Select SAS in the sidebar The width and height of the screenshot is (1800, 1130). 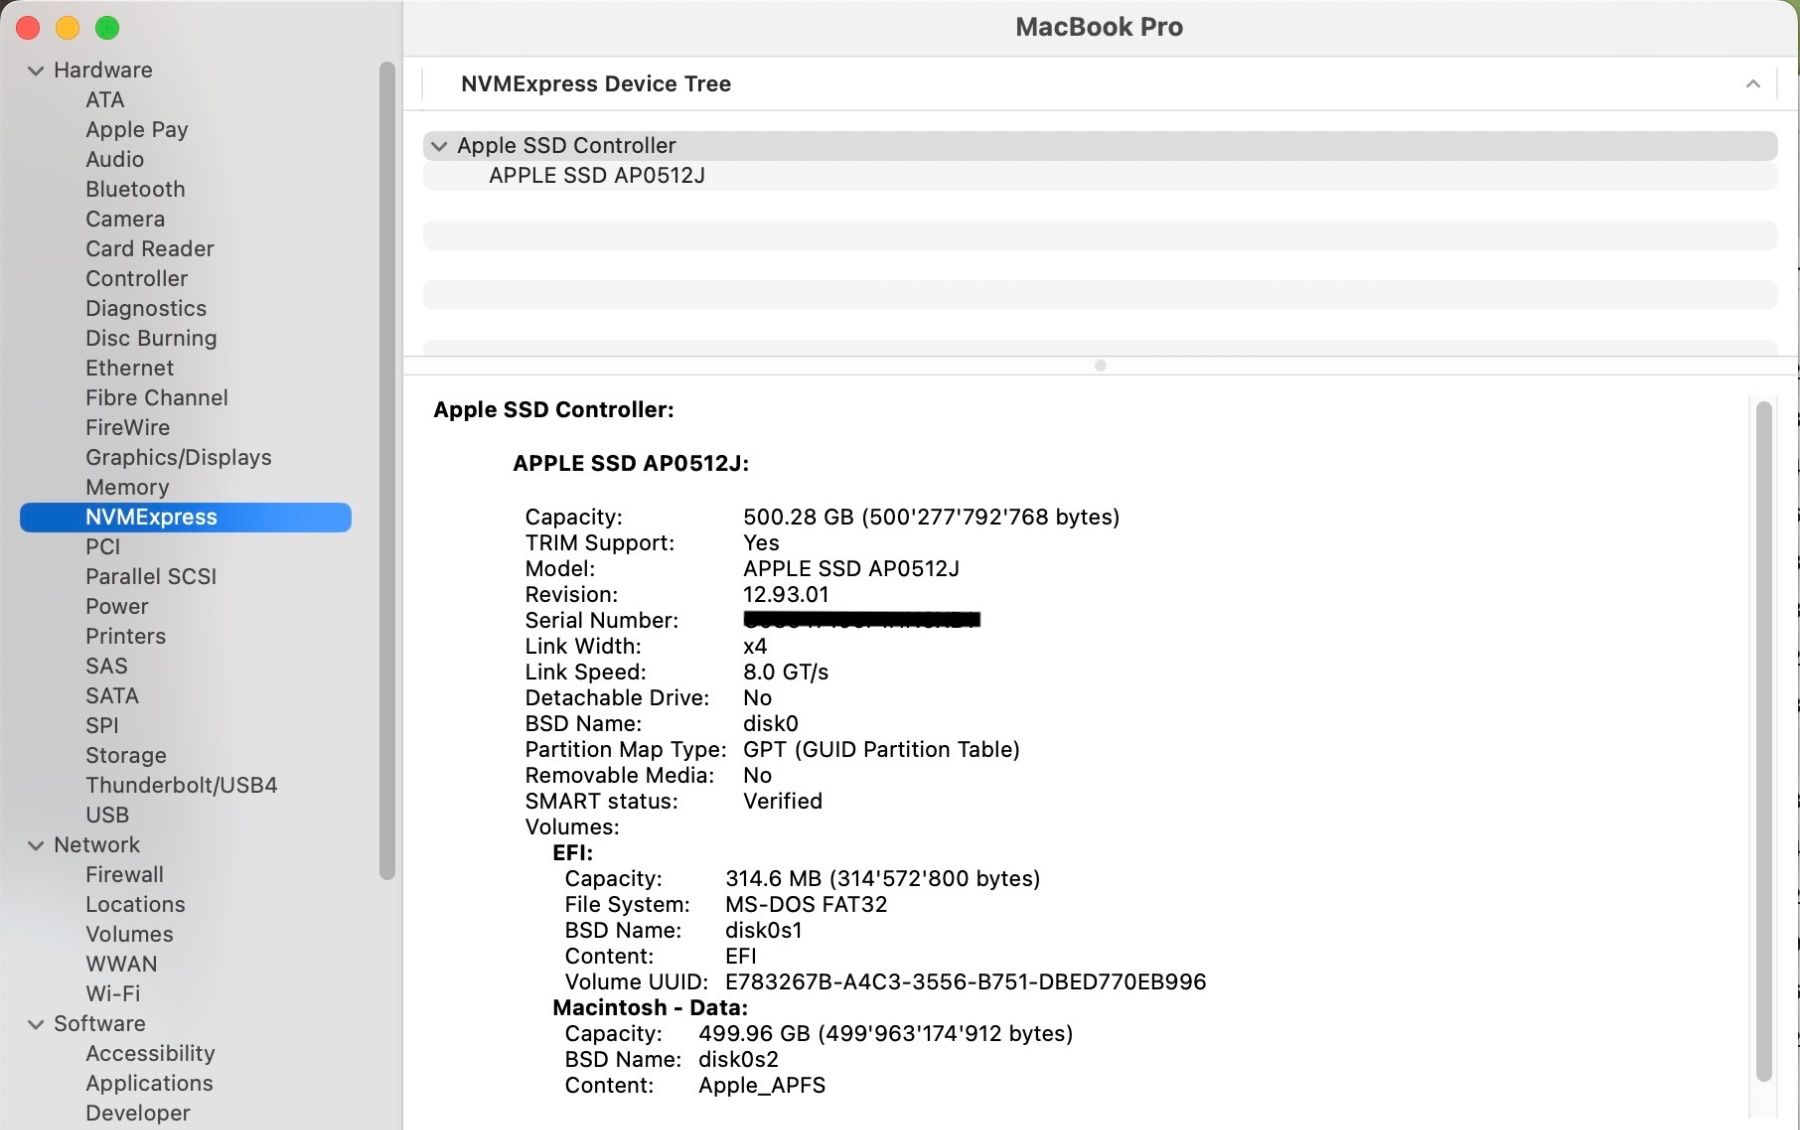(107, 666)
